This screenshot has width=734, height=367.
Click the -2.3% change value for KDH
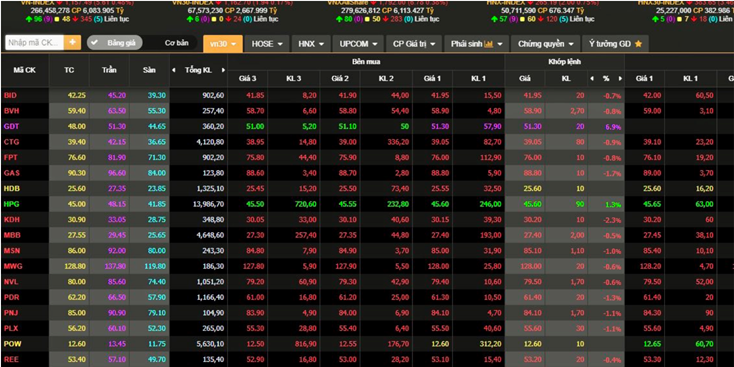(613, 220)
